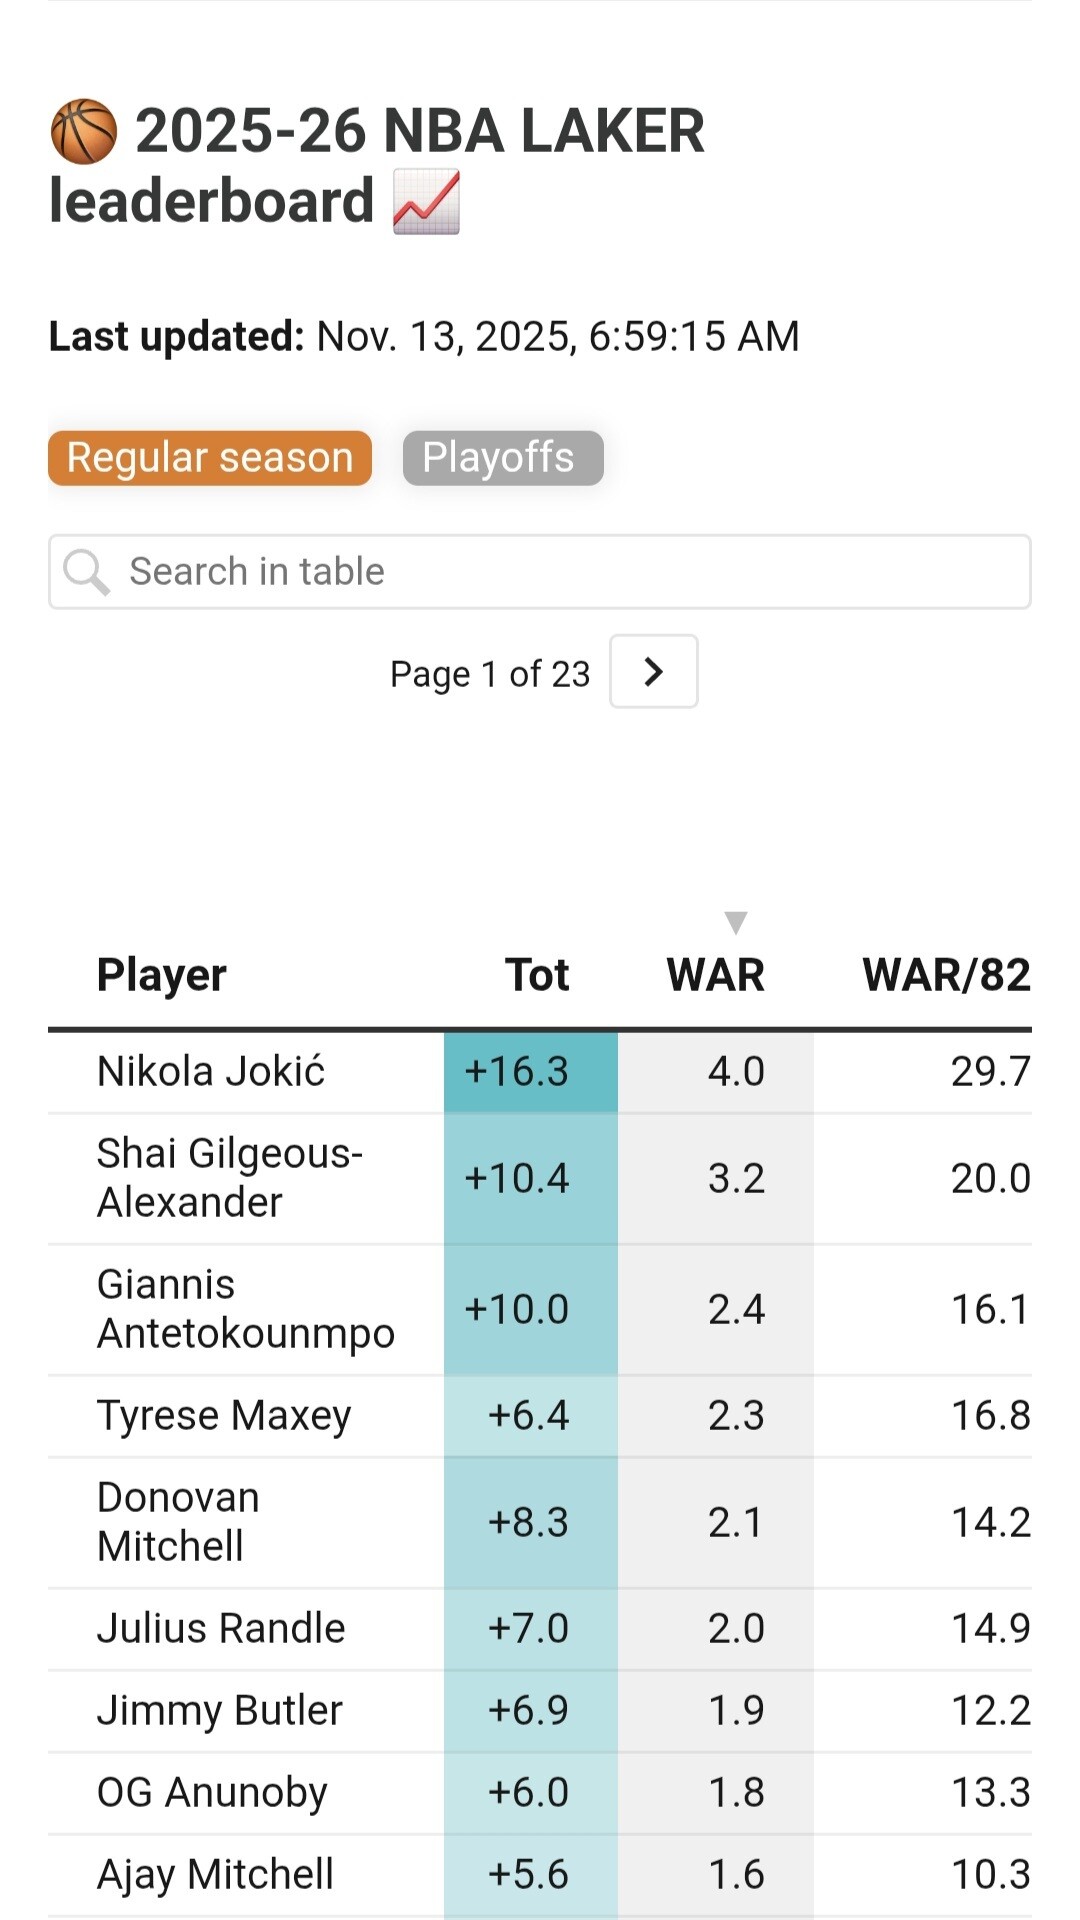Click Jokić's +16.3 Tot colored cell

[x=530, y=1072]
